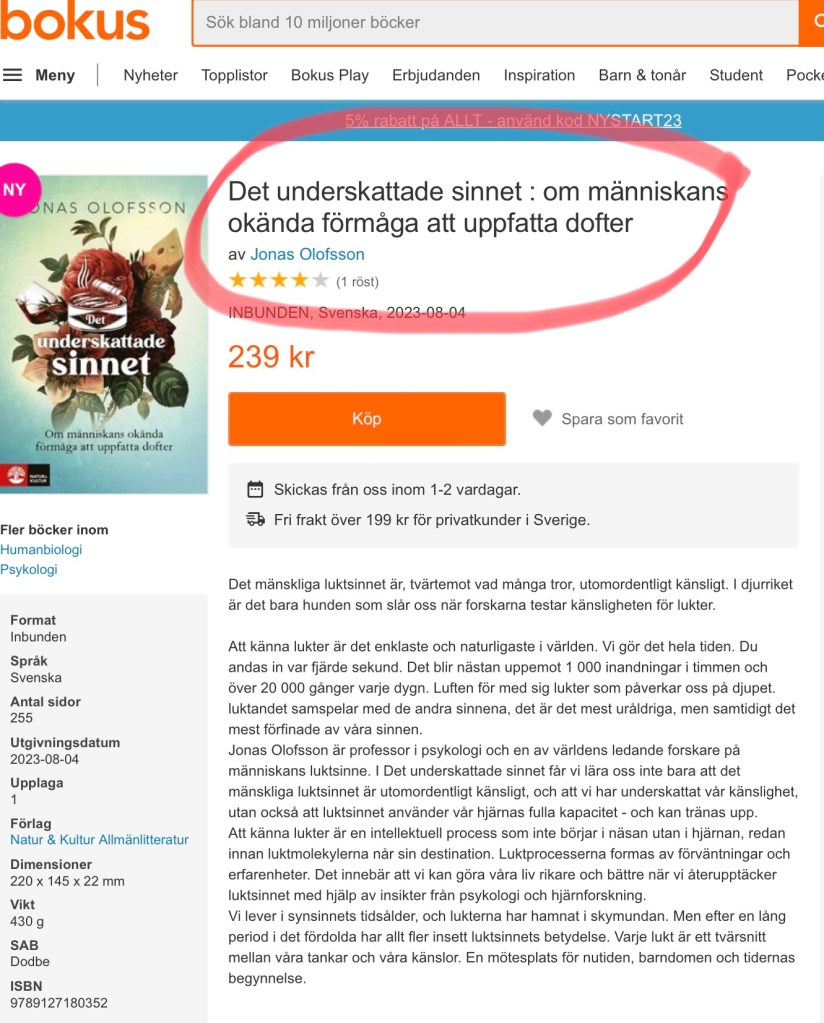Open Natur & Kultur Allmänlitteratur publisher link
This screenshot has height=1023, width=824.
pos(99,840)
